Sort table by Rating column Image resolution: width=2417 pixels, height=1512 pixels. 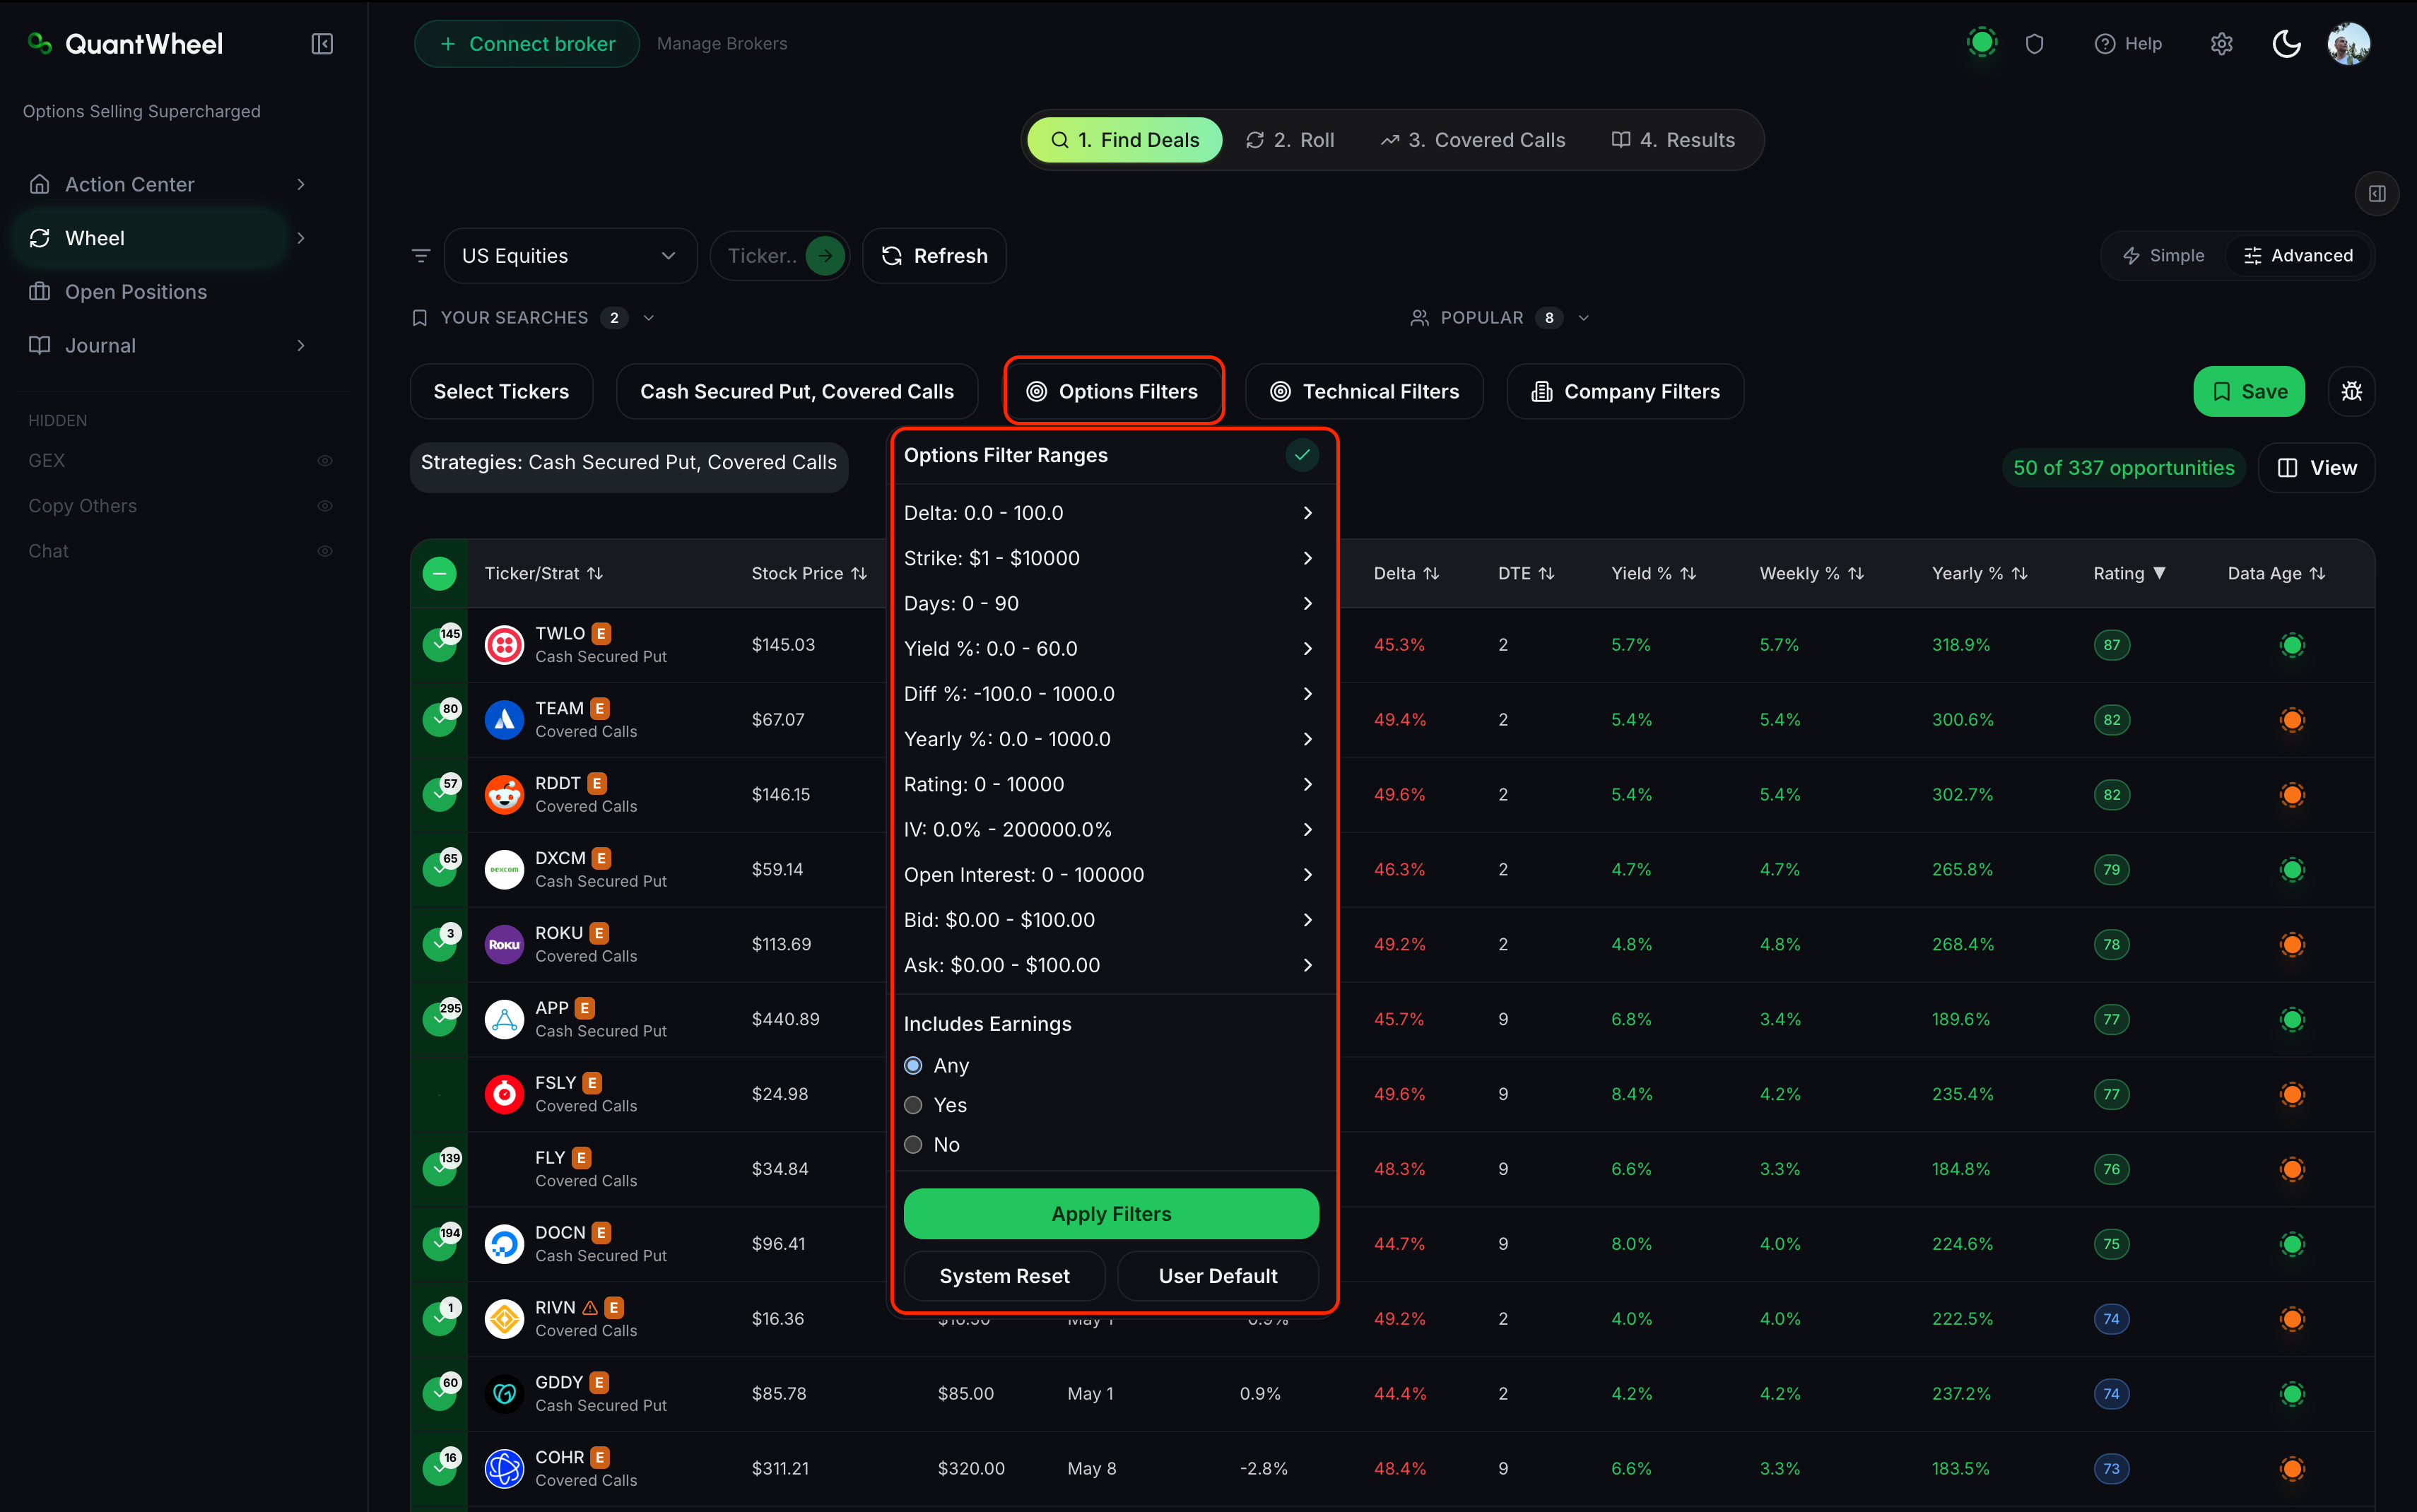coord(2129,574)
